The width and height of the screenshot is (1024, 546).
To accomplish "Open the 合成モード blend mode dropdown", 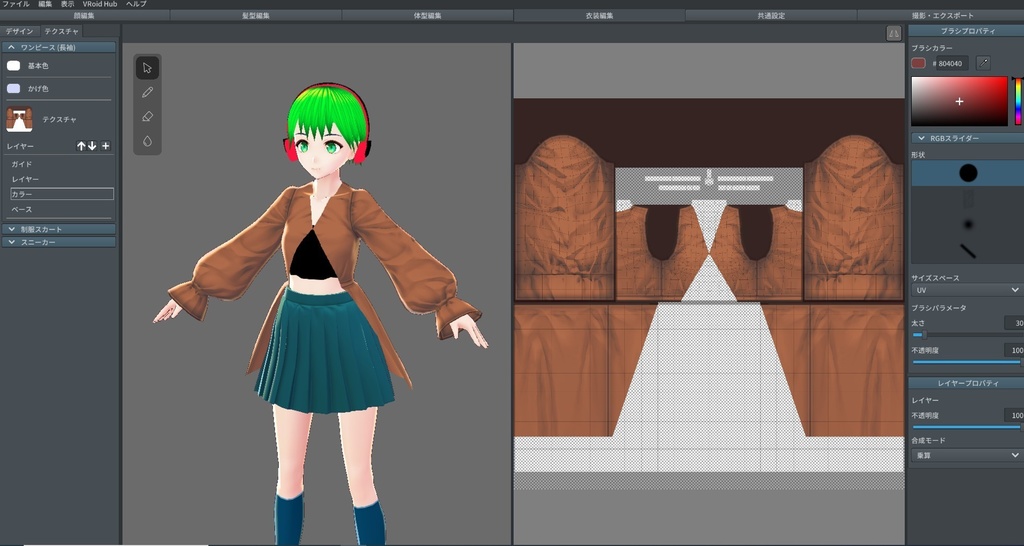I will [966, 455].
